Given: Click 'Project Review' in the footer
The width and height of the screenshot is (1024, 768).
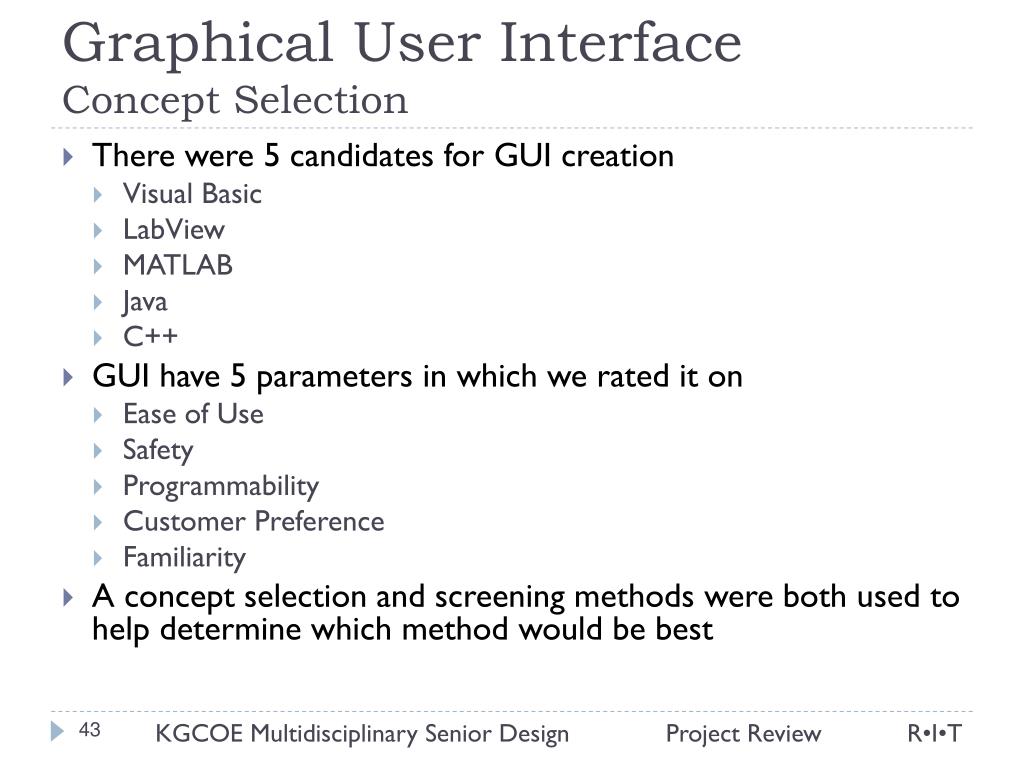Looking at the screenshot, I should point(743,734).
